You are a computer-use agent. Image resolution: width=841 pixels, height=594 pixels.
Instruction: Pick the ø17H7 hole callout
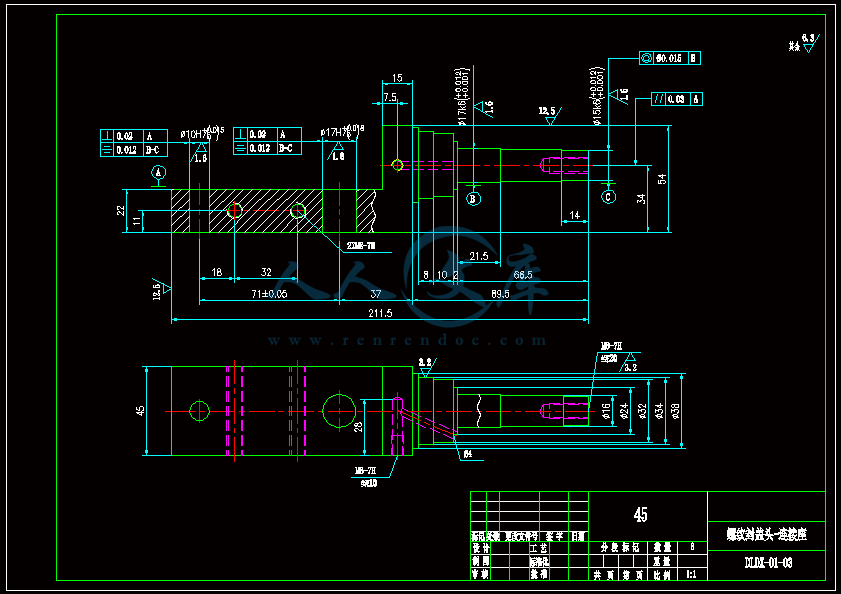[x=342, y=131]
